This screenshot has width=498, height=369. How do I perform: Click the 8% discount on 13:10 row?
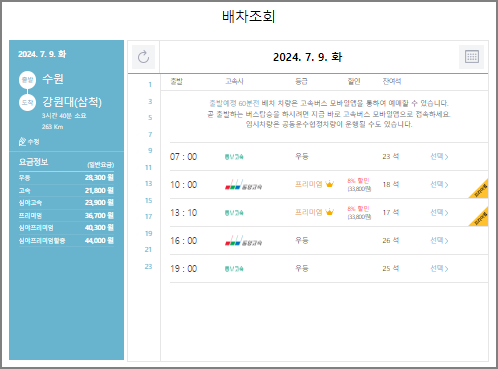click(359, 209)
